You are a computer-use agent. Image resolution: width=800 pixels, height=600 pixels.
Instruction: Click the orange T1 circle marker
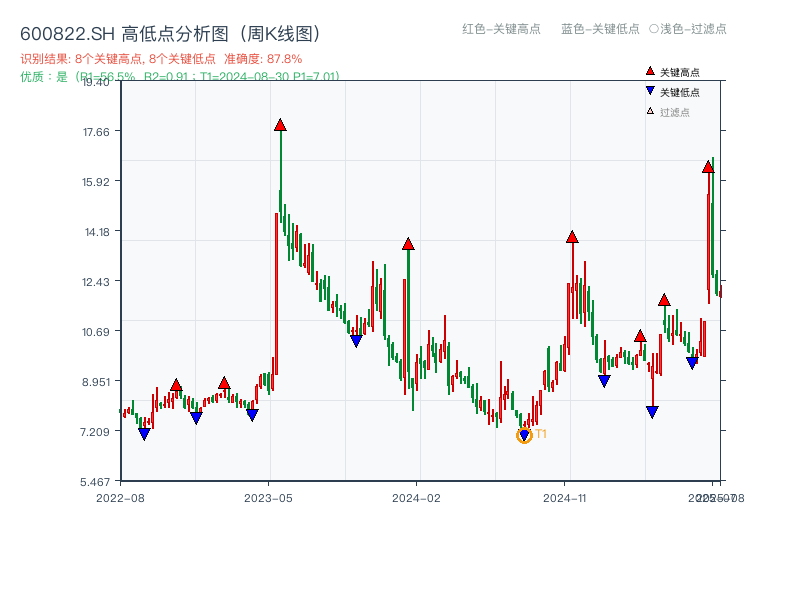coord(524,435)
